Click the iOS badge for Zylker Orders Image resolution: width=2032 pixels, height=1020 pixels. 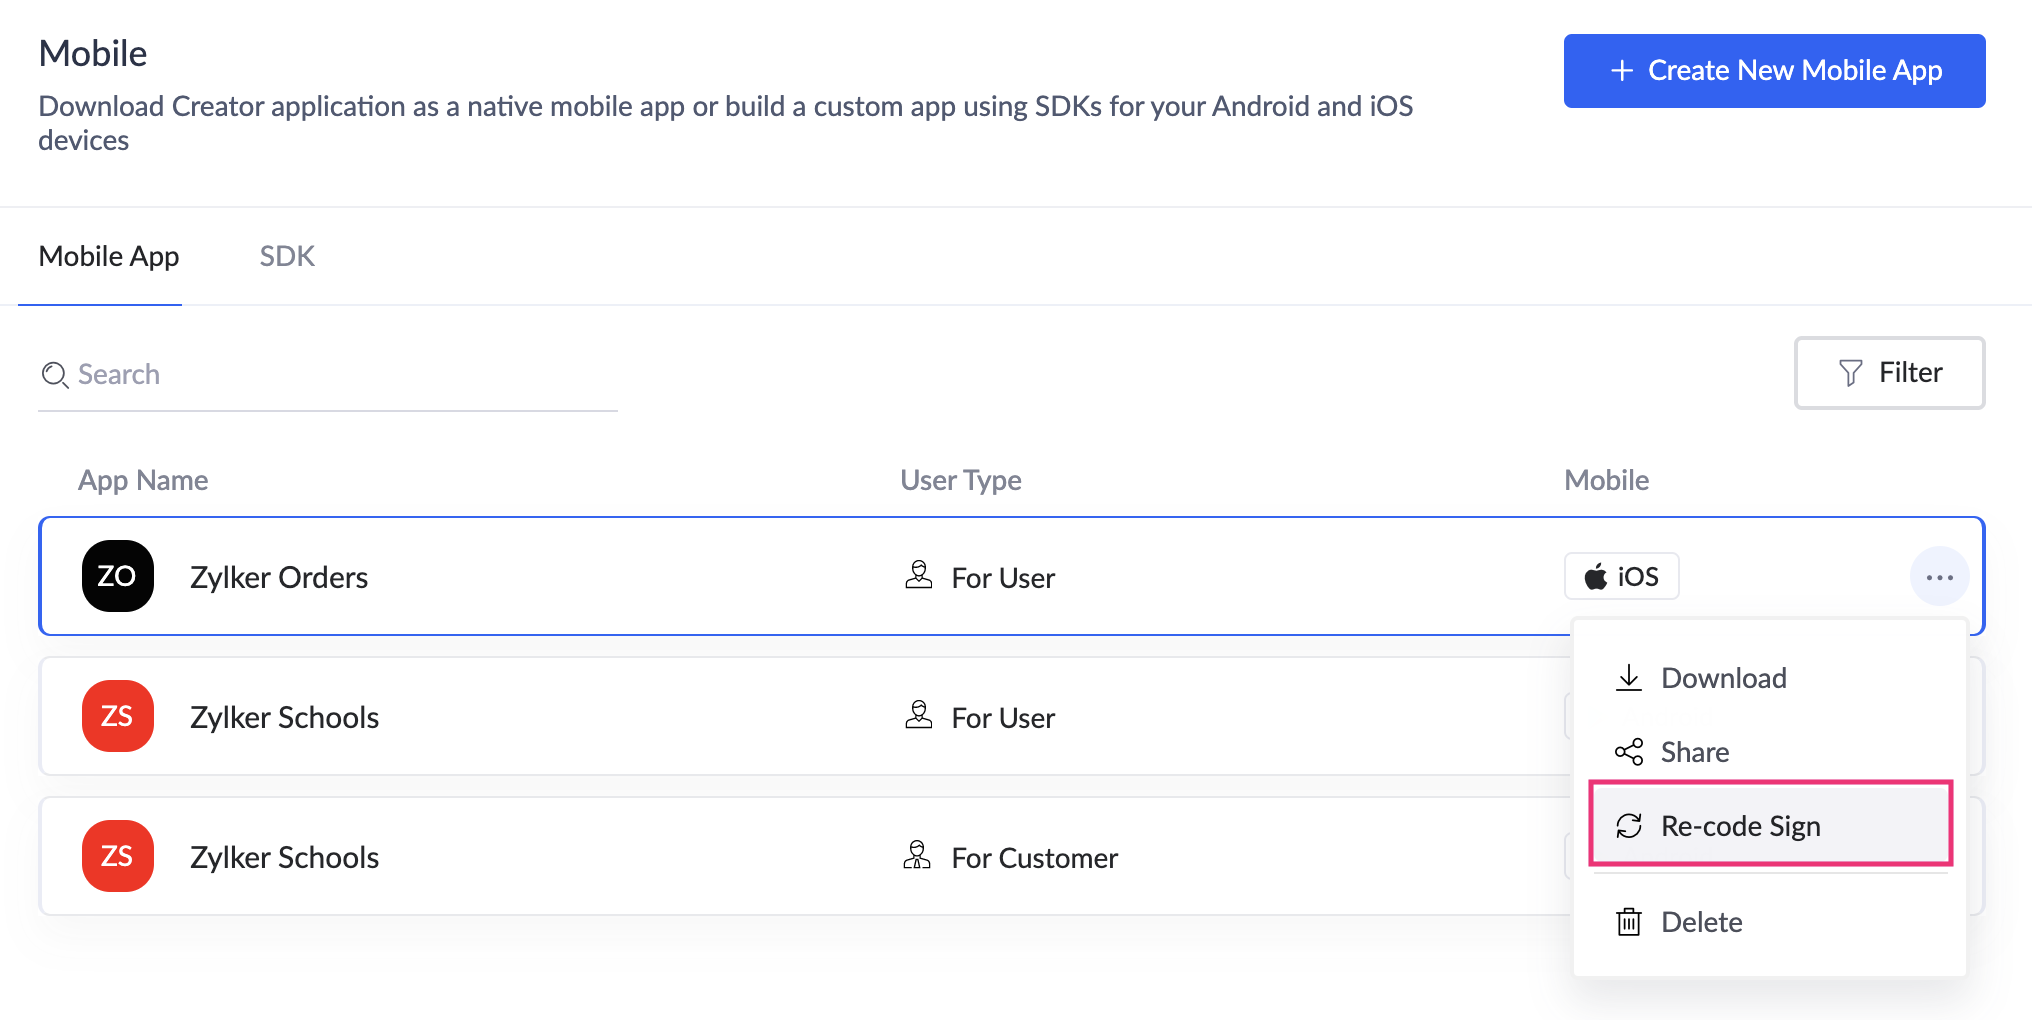[x=1621, y=576]
